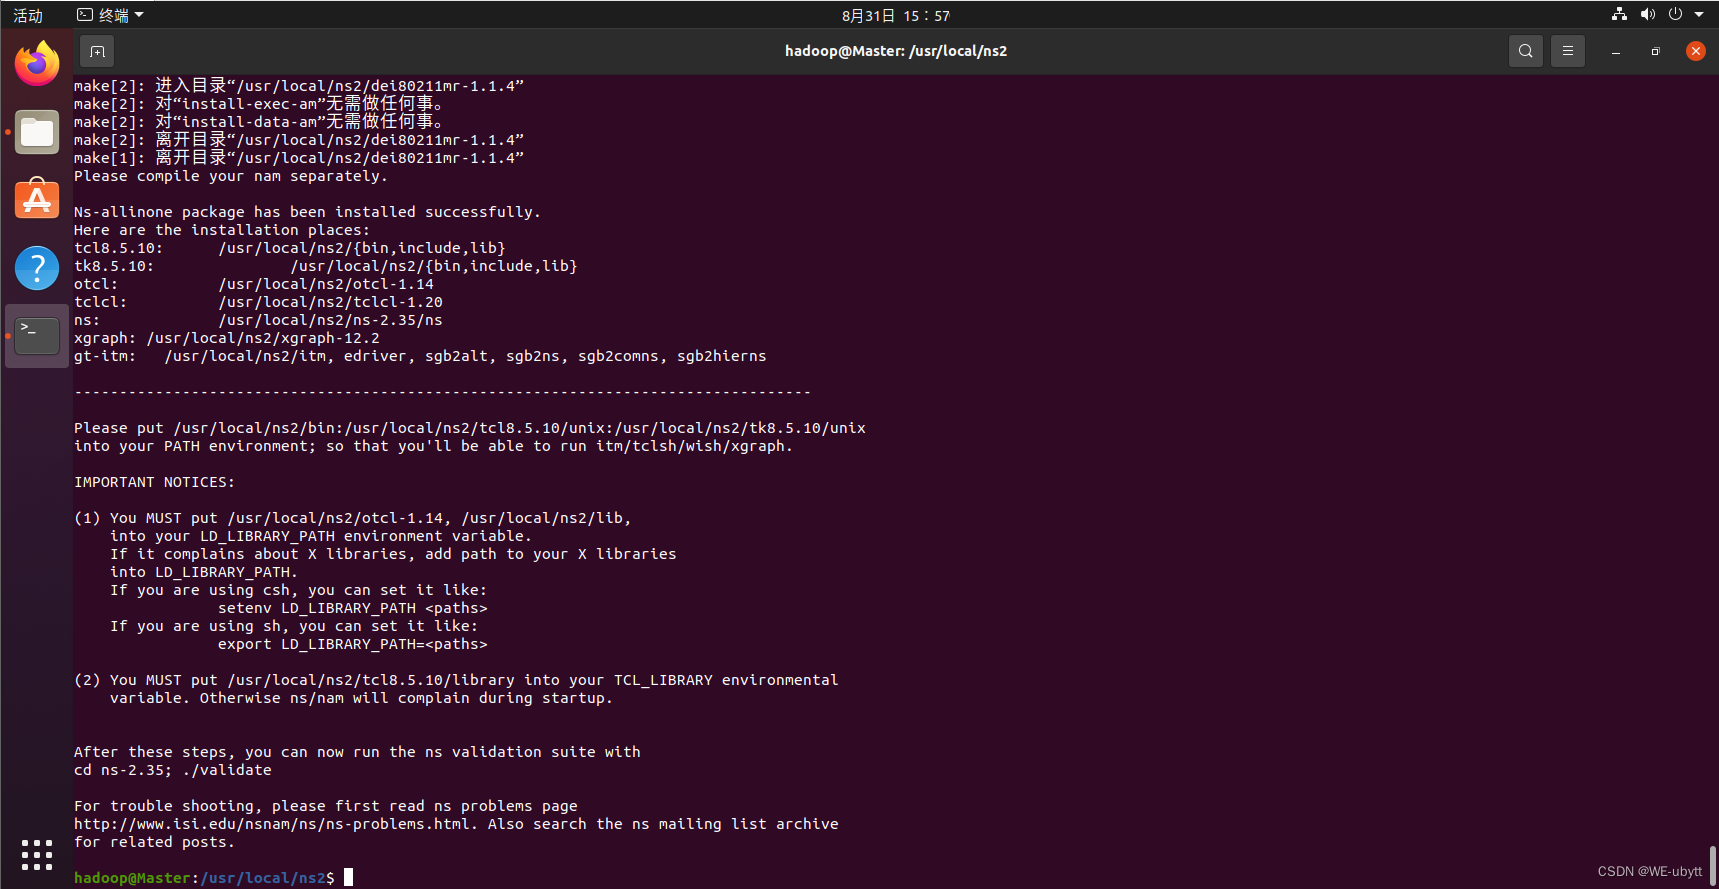Click the 'cd ns-2.35; ./validate' line
Viewport: 1719px width, 889px height.
click(173, 770)
